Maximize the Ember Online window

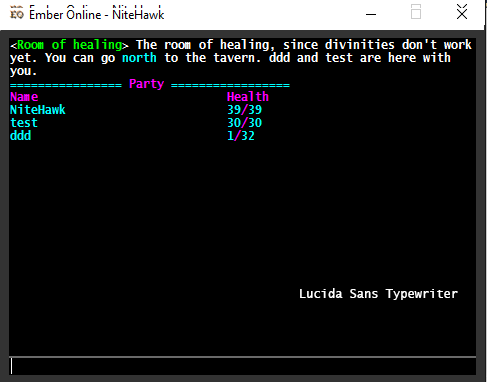tap(416, 13)
